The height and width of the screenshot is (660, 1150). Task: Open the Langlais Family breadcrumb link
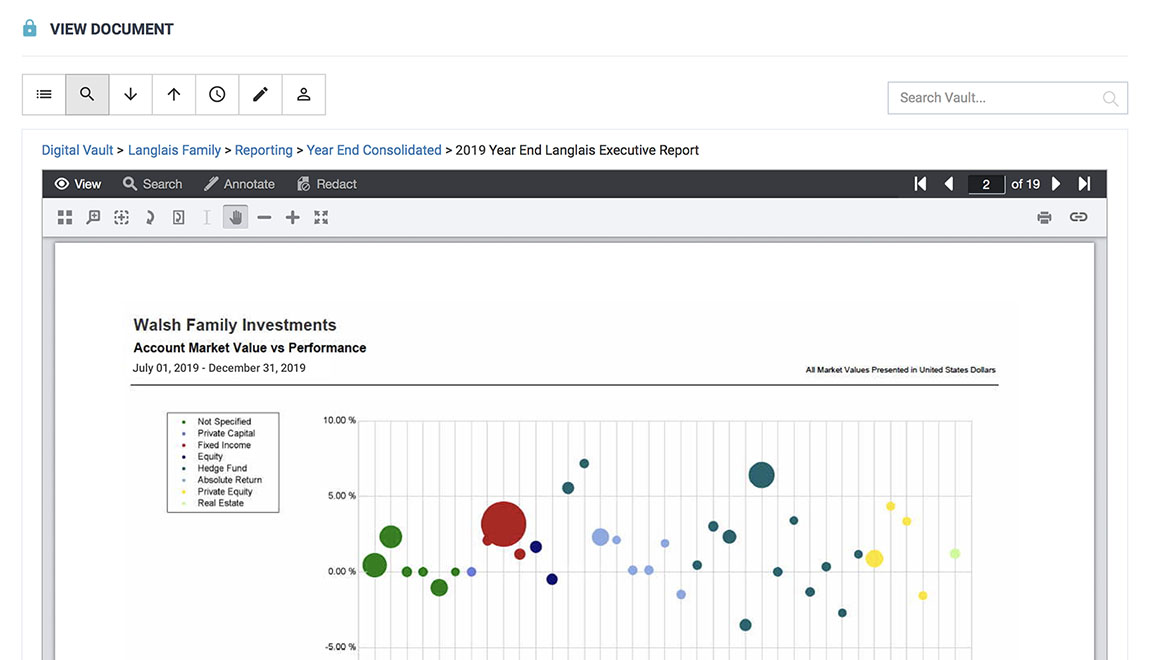pos(174,150)
